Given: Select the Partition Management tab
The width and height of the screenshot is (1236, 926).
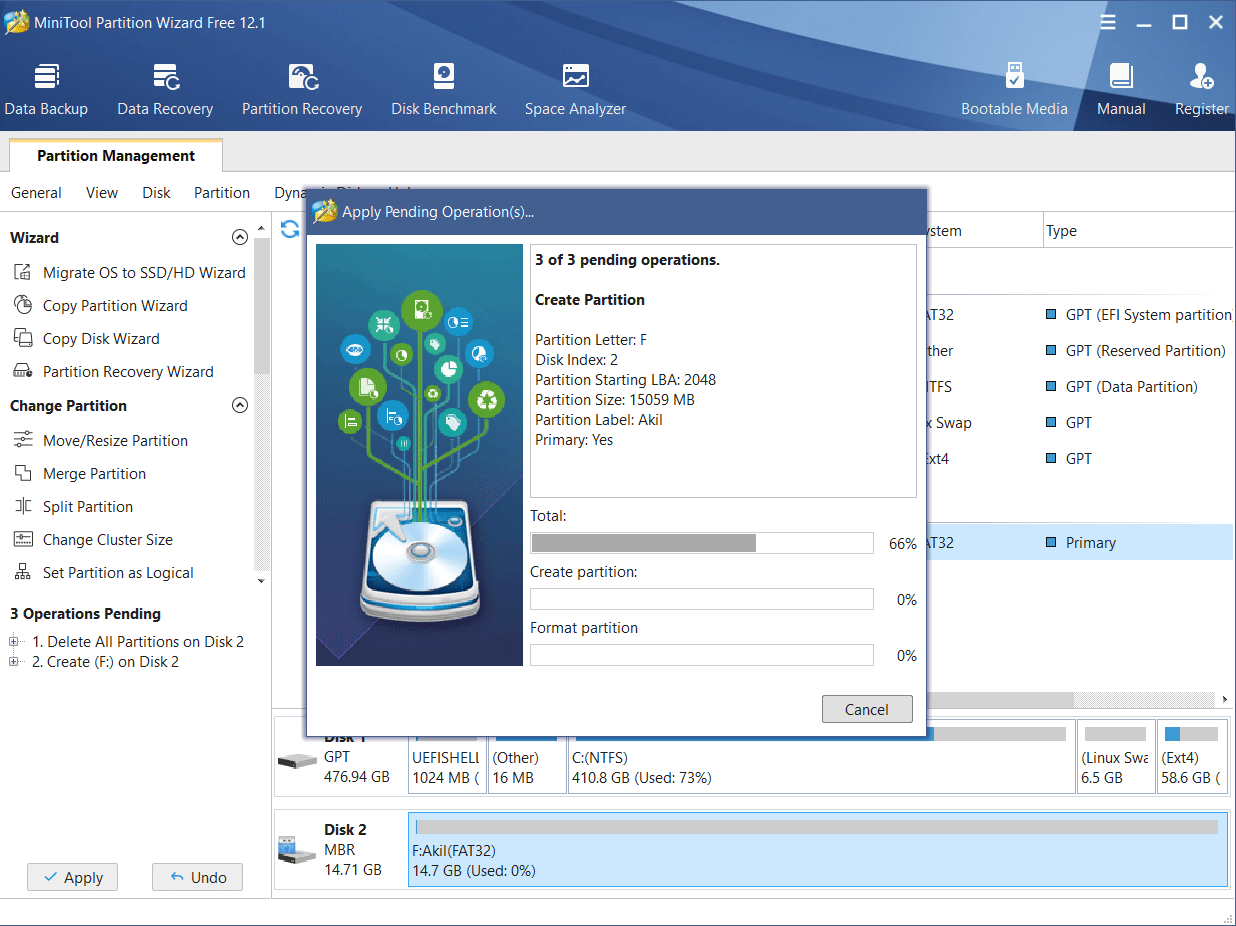Looking at the screenshot, I should tap(116, 156).
